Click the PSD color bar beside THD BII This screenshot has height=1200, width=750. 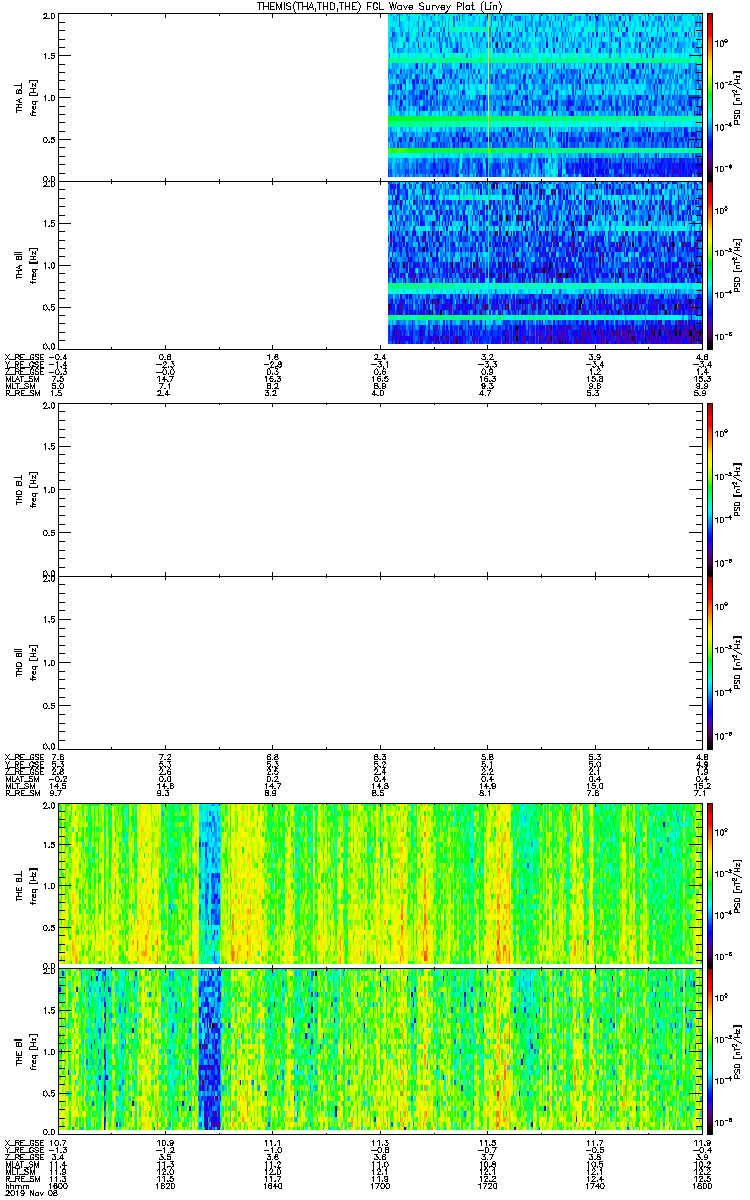coord(710,661)
